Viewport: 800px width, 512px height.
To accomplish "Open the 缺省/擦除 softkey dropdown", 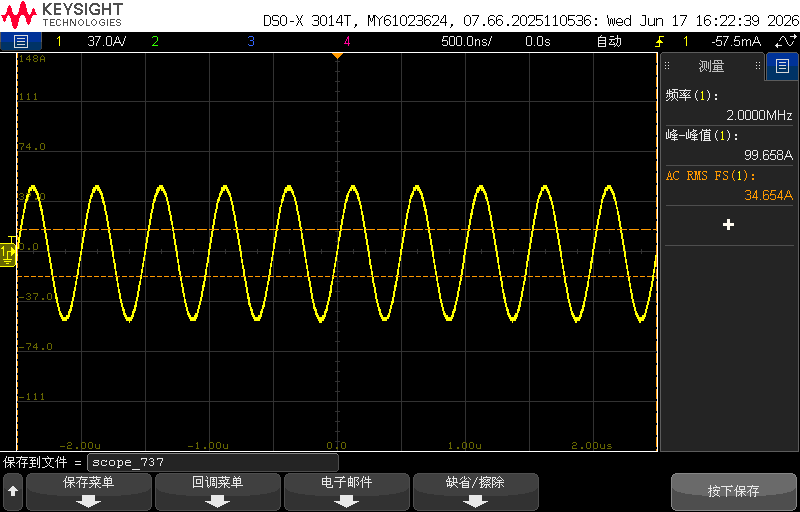I will [476, 492].
